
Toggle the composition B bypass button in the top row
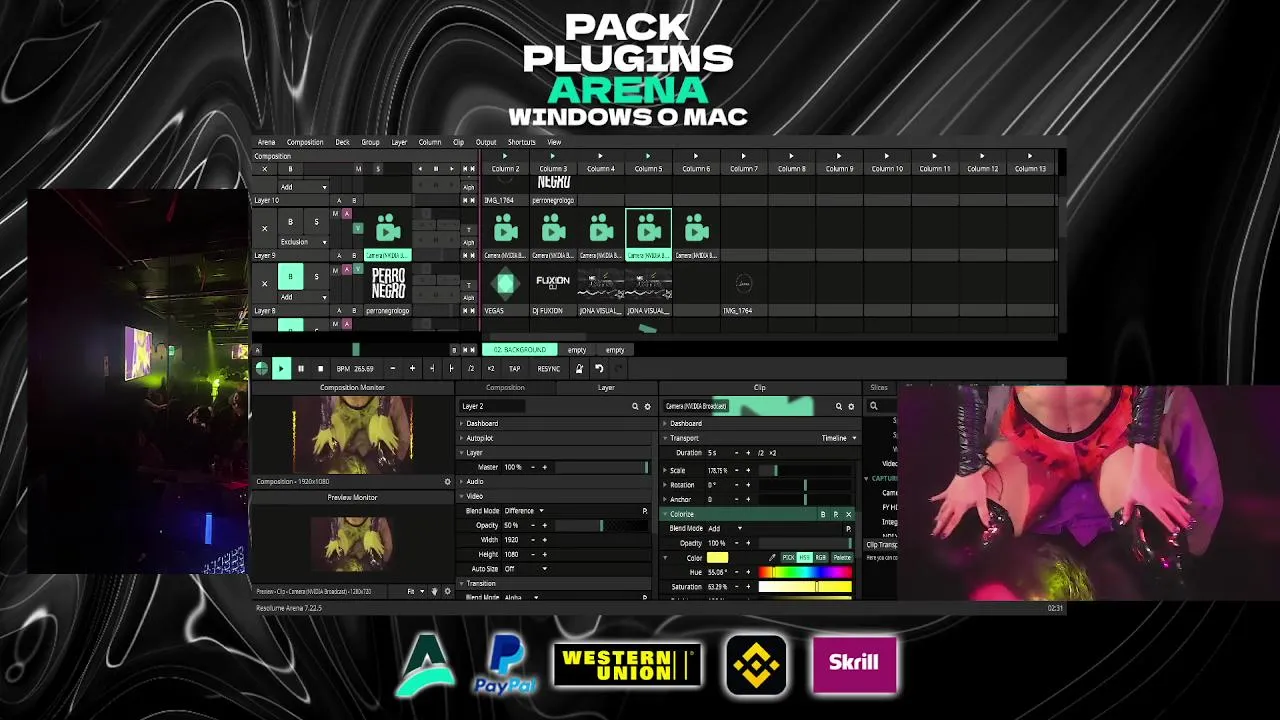point(291,169)
